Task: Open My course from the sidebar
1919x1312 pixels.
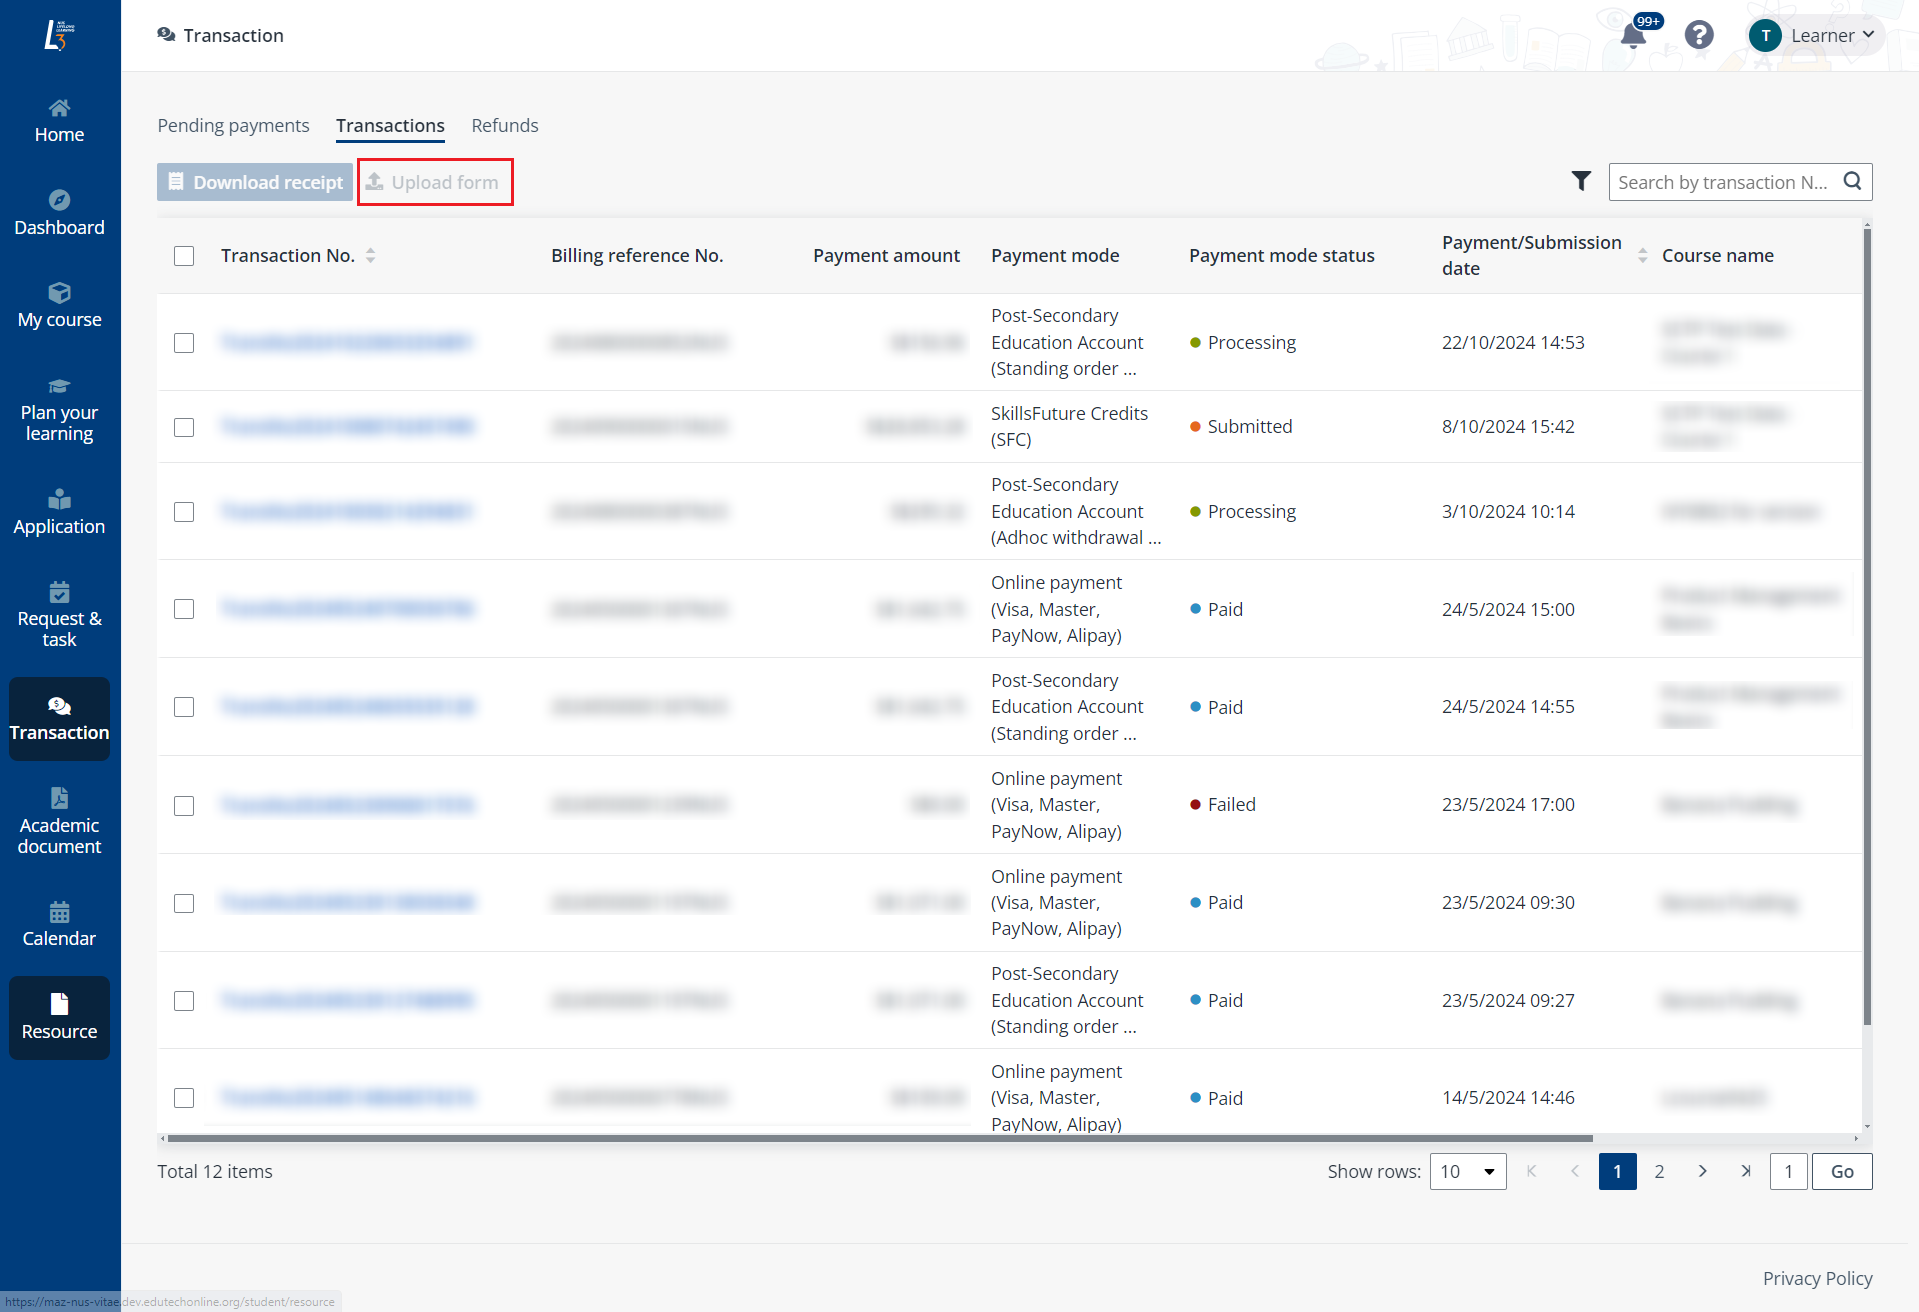Action: pos(59,304)
